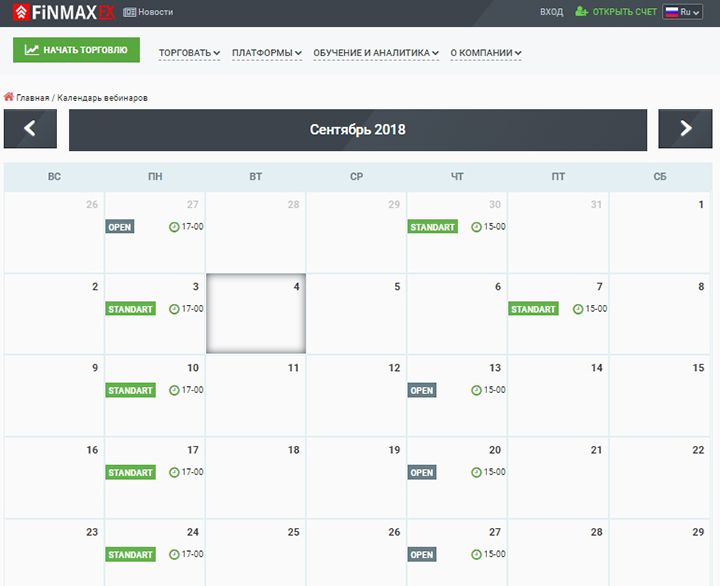This screenshot has width=720, height=586.
Task: Click the Вход login link
Action: pyautogui.click(x=551, y=12)
